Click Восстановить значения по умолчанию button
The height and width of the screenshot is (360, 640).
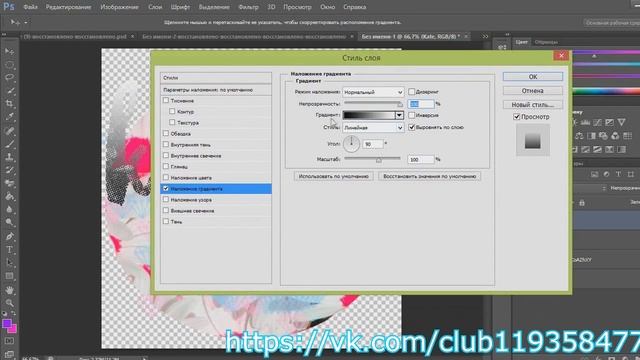(429, 176)
